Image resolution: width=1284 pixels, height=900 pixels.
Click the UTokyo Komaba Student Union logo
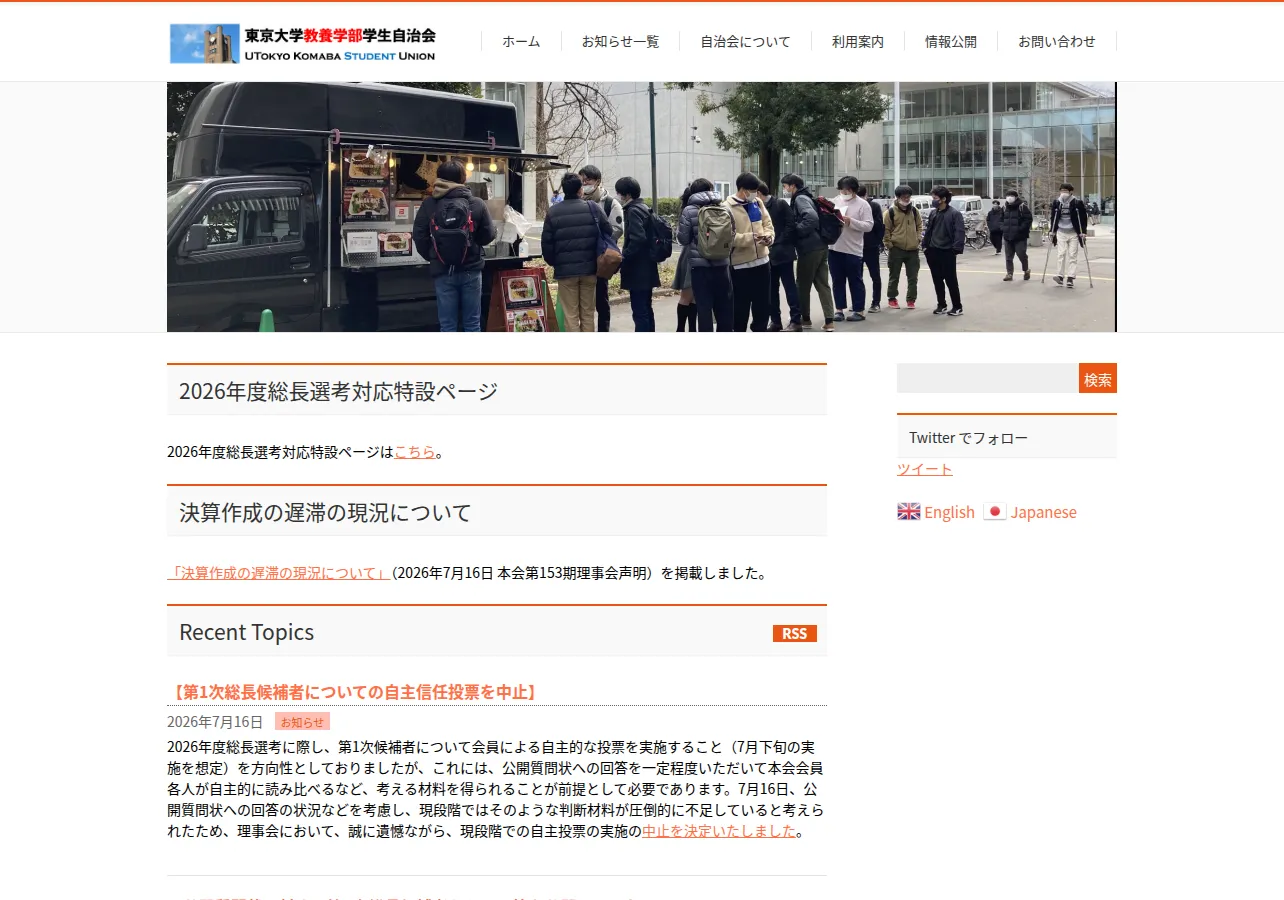point(303,43)
